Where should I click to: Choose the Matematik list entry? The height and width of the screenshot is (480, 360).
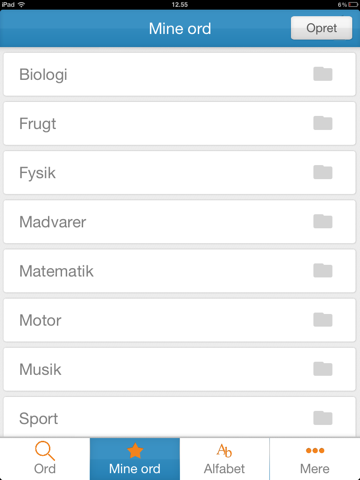(x=180, y=271)
